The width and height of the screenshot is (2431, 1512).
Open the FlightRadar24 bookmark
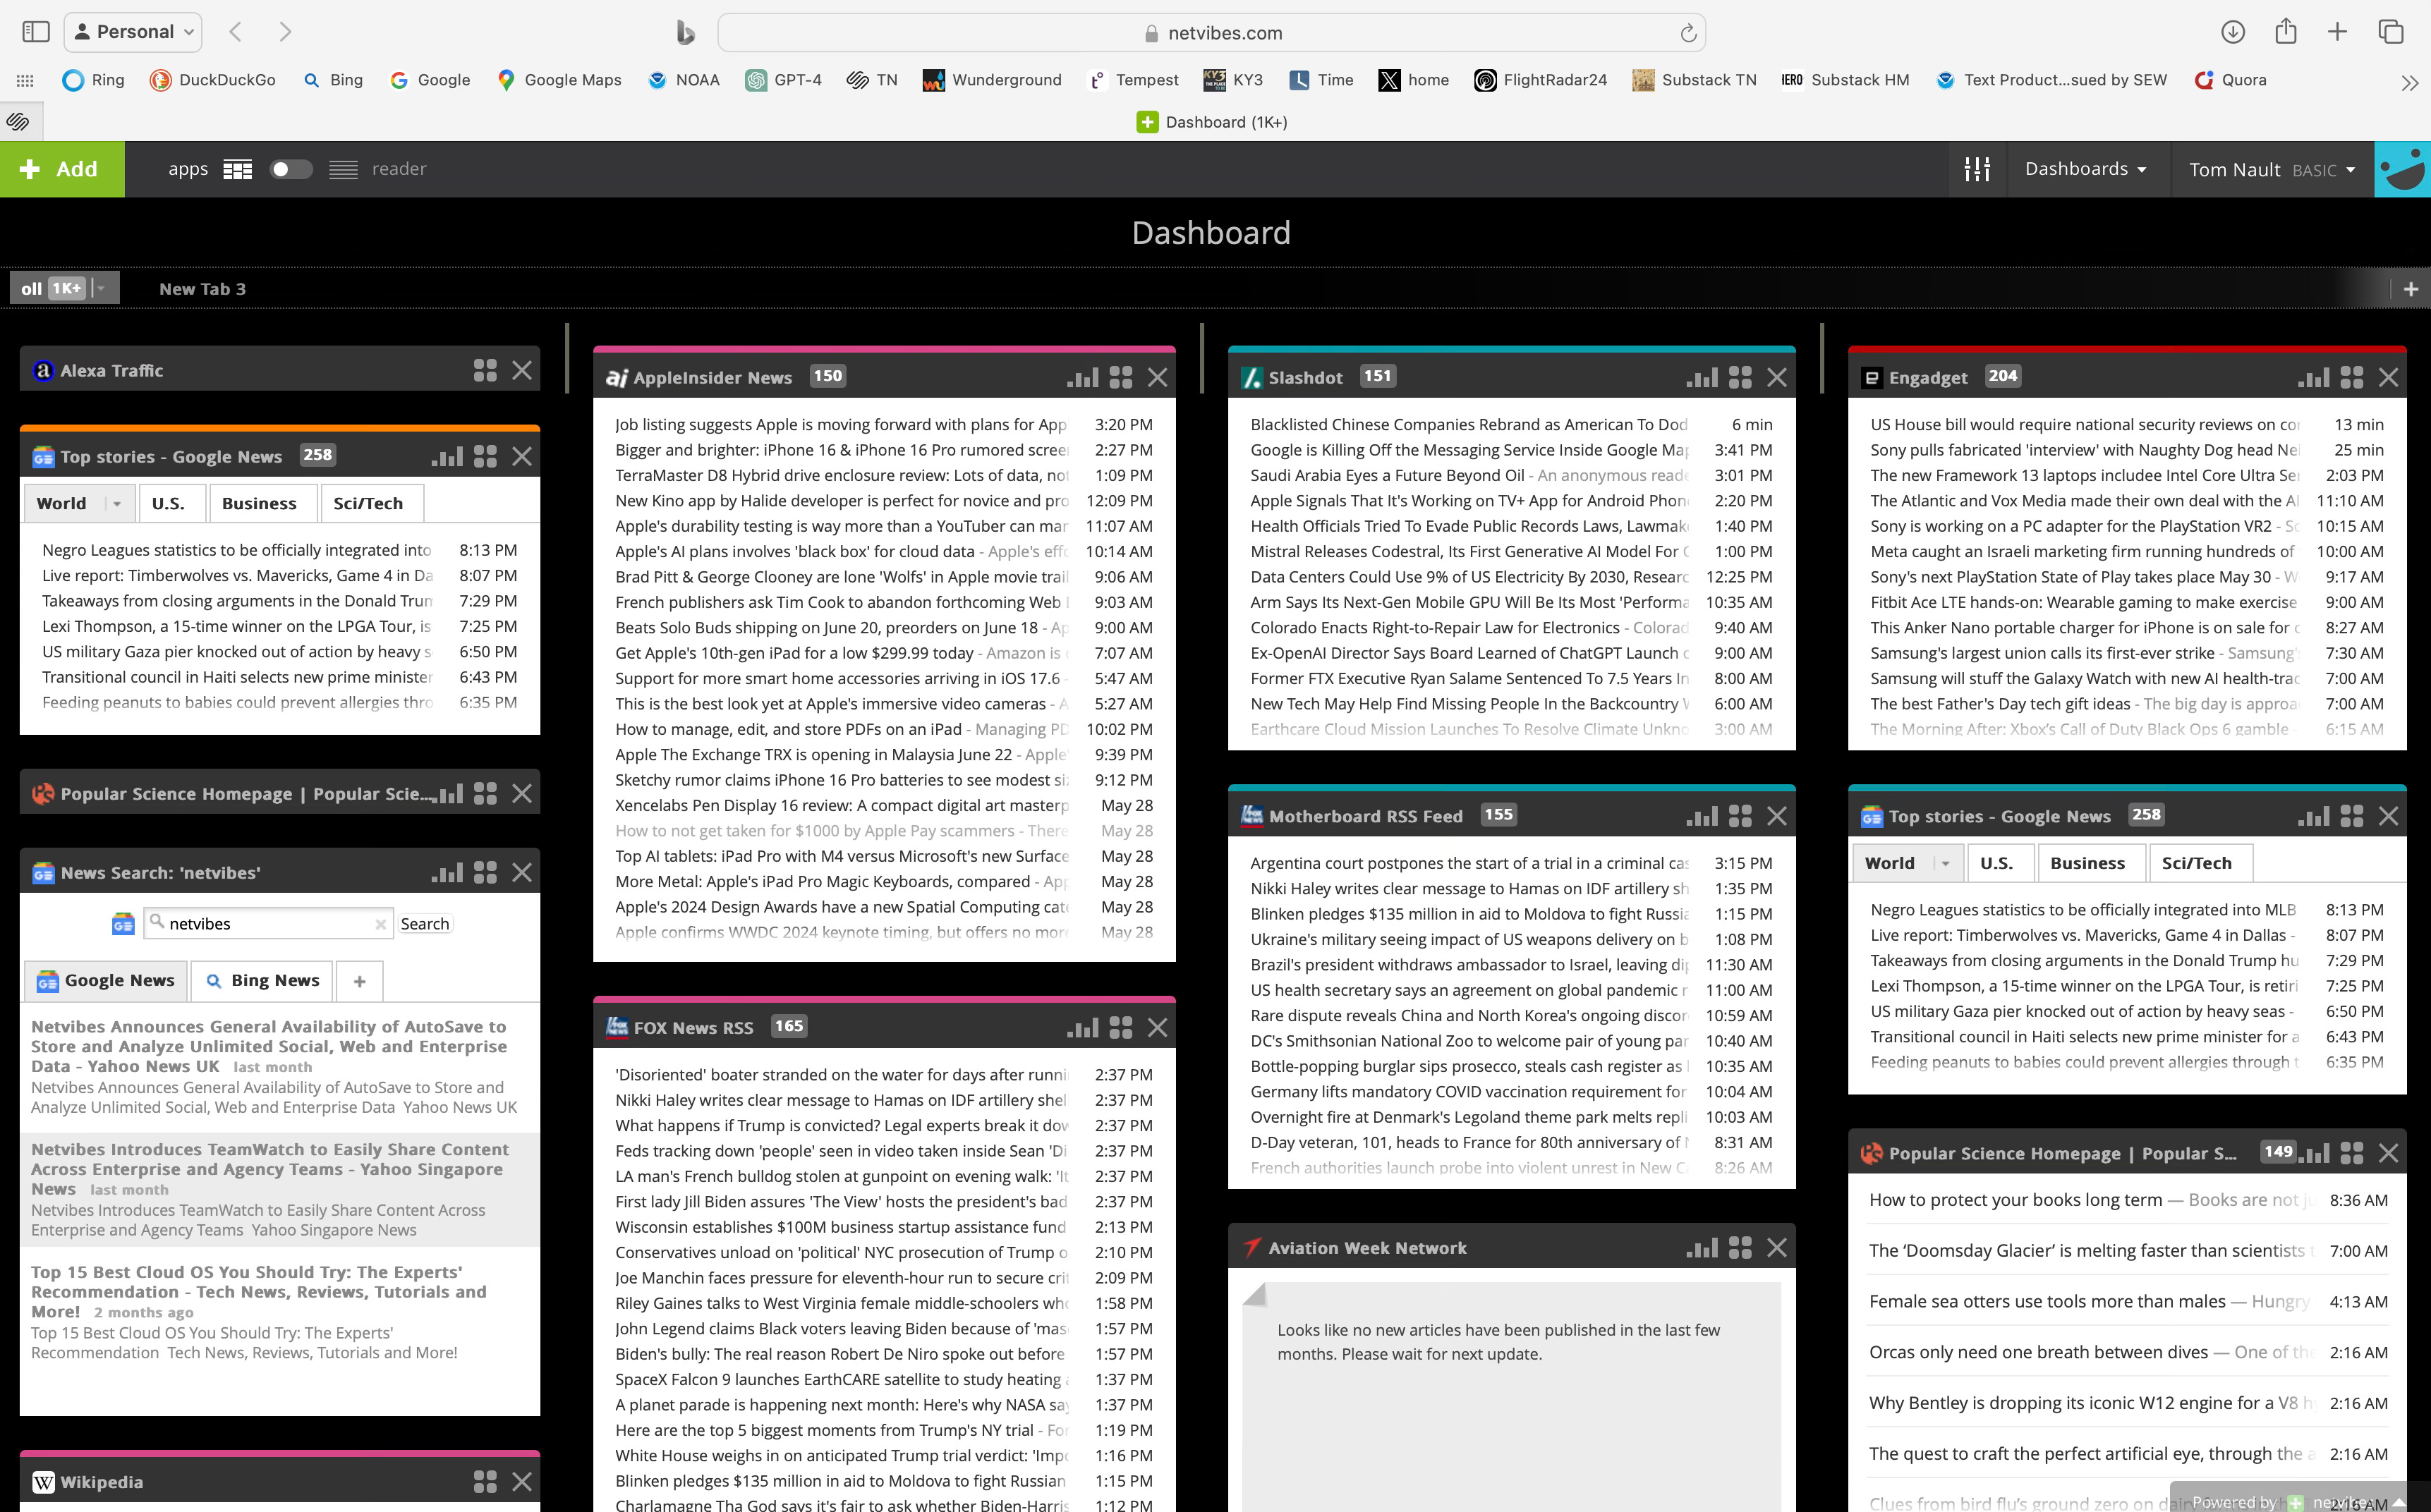click(1540, 80)
